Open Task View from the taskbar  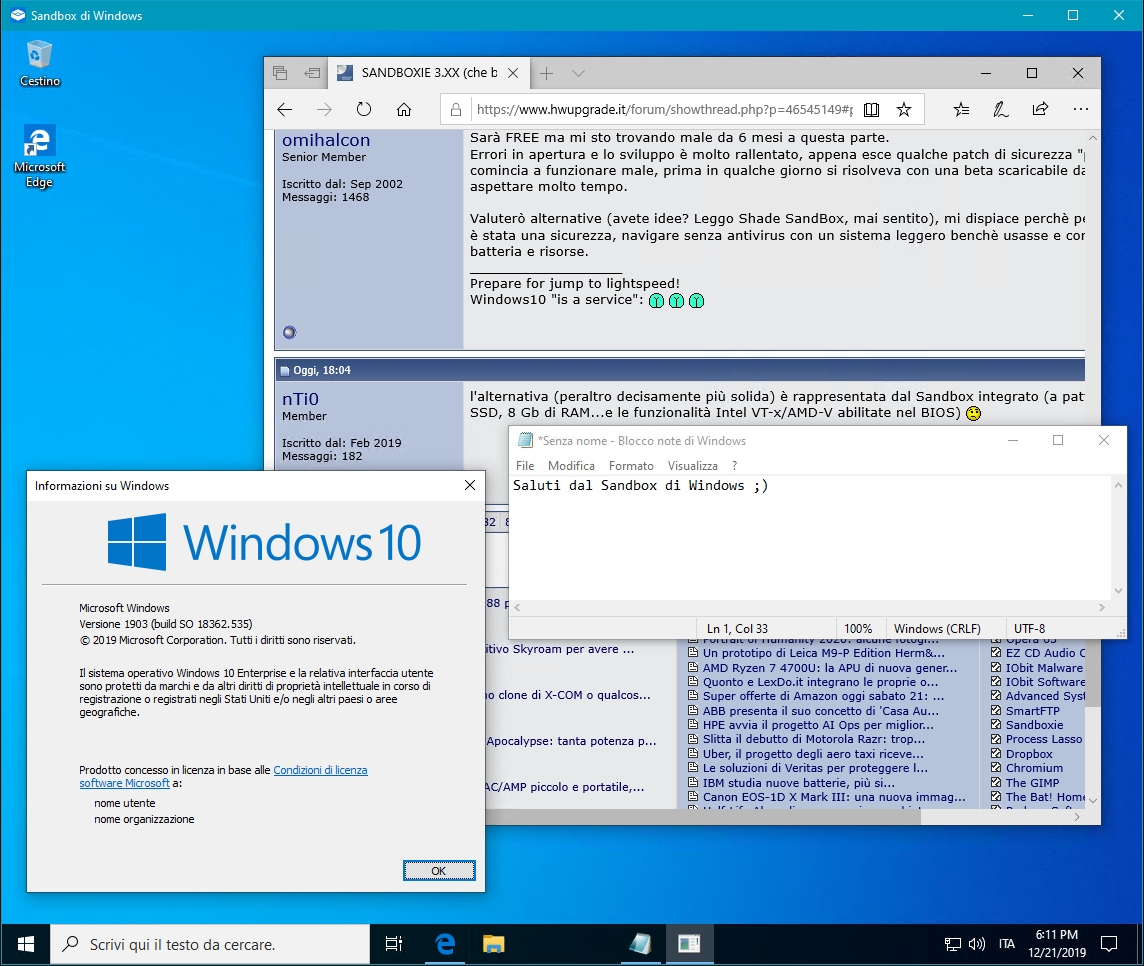(x=394, y=945)
